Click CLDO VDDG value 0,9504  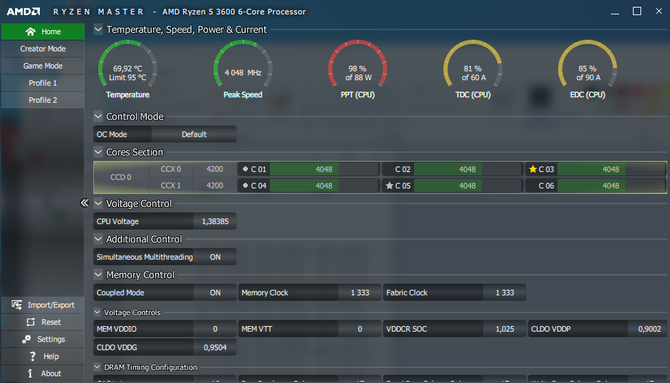pos(215,348)
